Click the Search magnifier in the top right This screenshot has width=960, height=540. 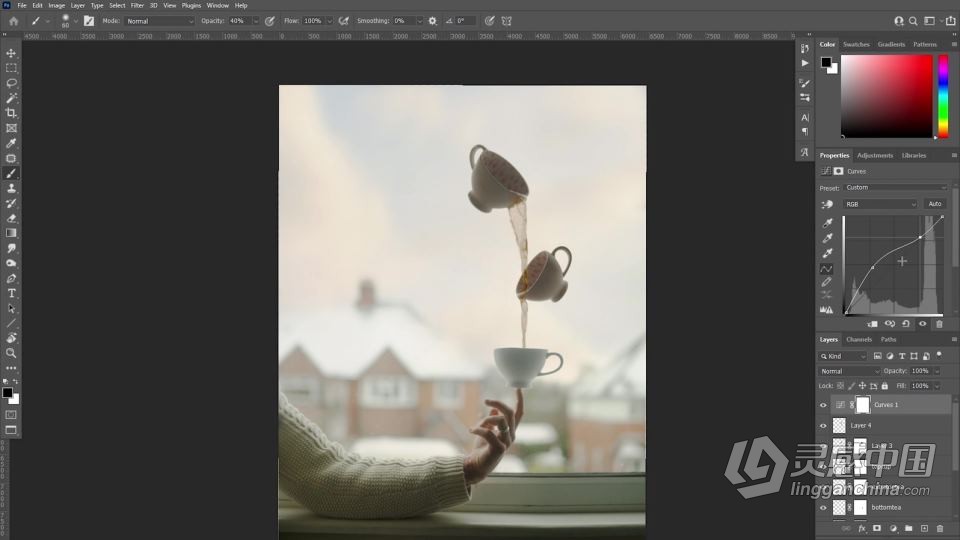tap(913, 21)
